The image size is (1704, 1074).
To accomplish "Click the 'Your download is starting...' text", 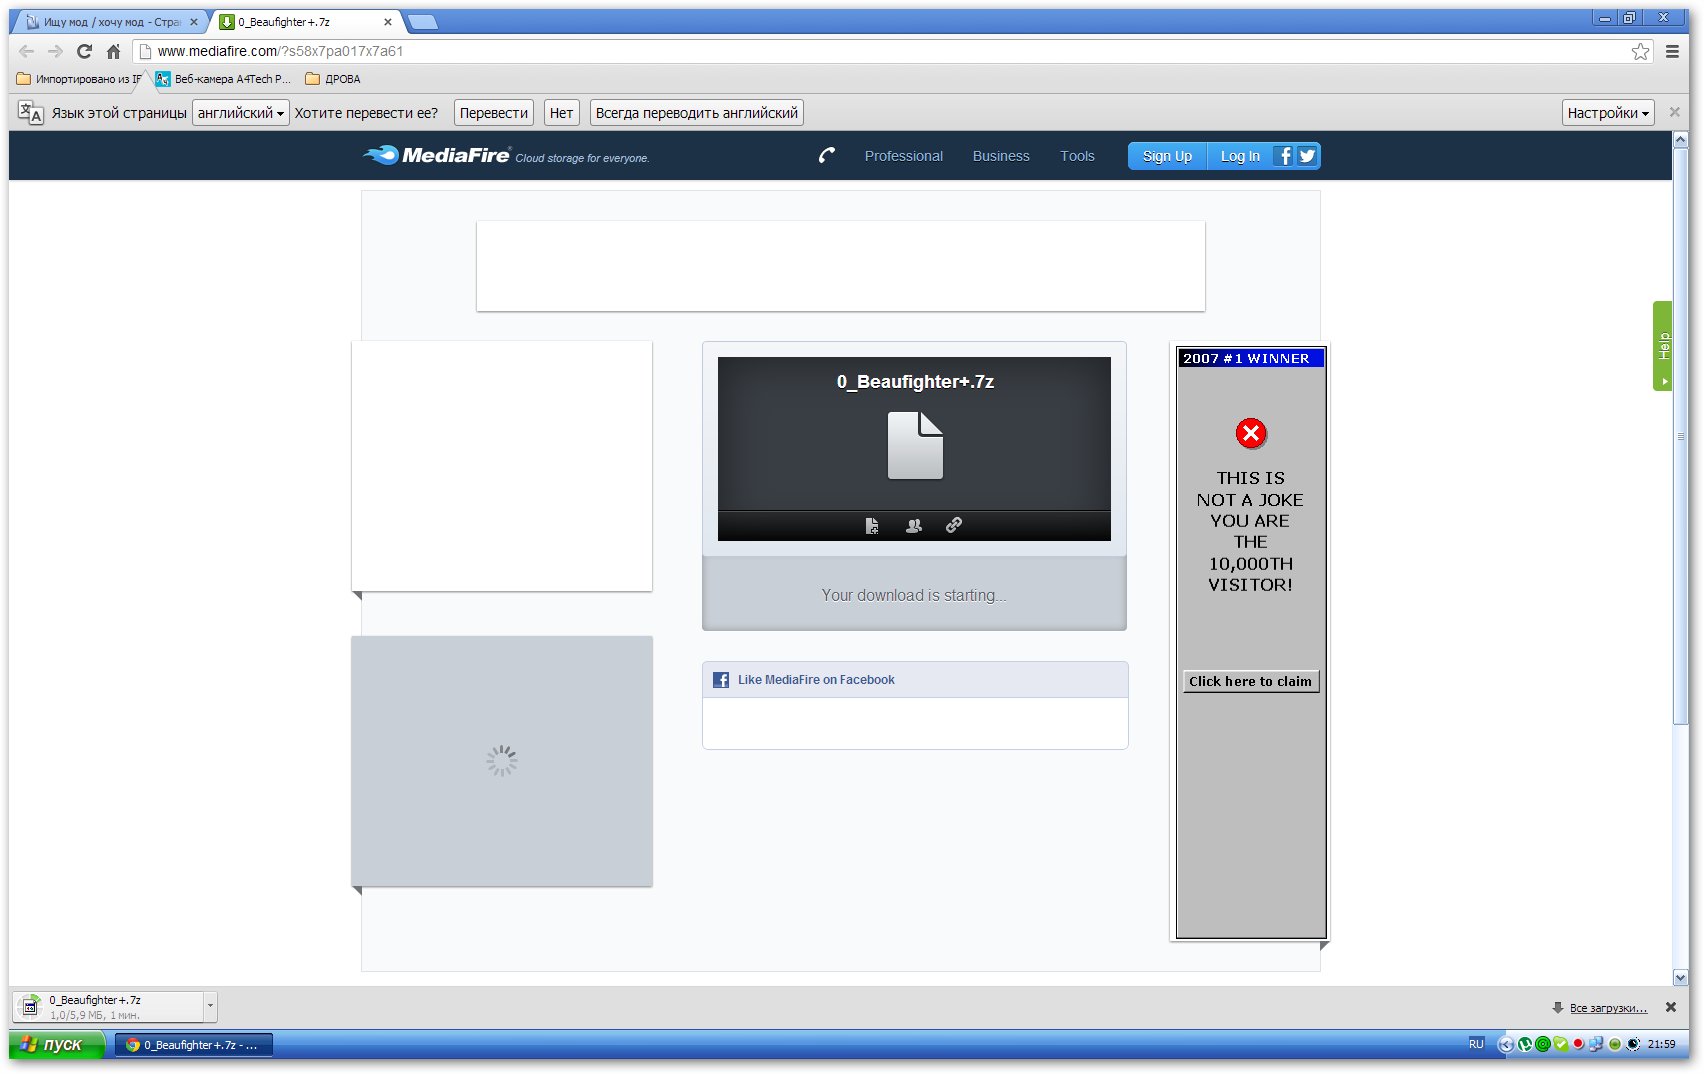I will tap(914, 595).
